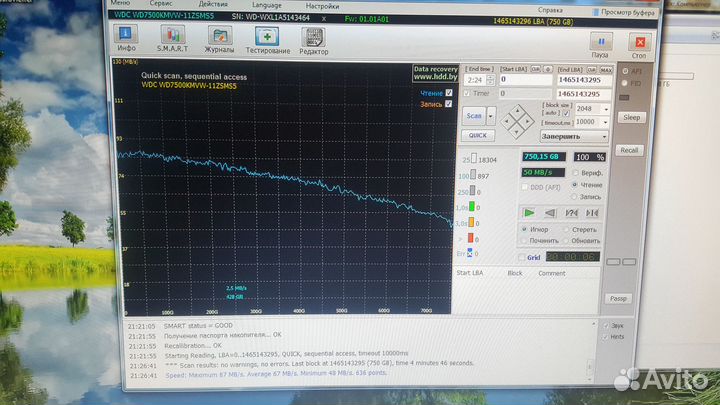Switch to the Тестирование test view
Screen dimensions: 720x405
267,41
